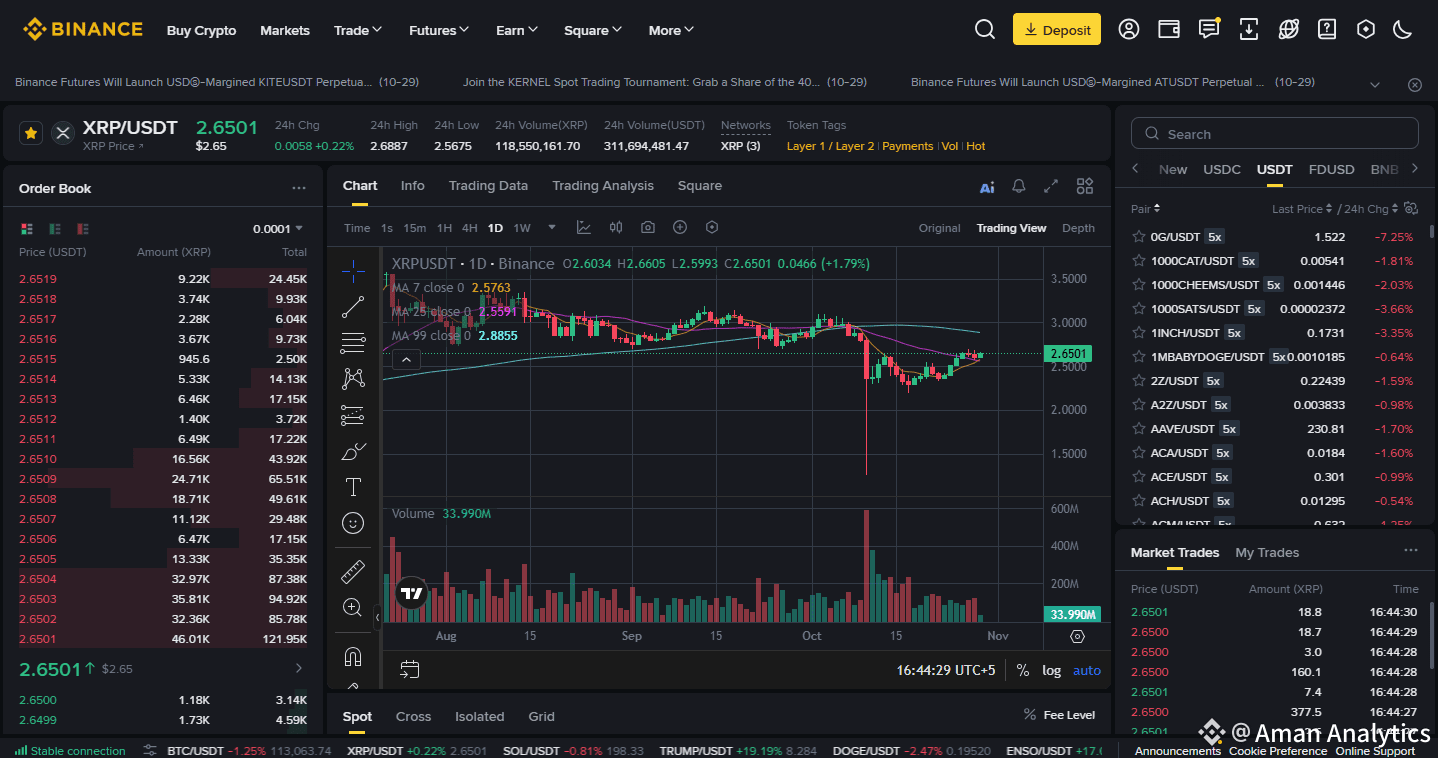Favorite the AAVE/USDT pair star

1138,428
